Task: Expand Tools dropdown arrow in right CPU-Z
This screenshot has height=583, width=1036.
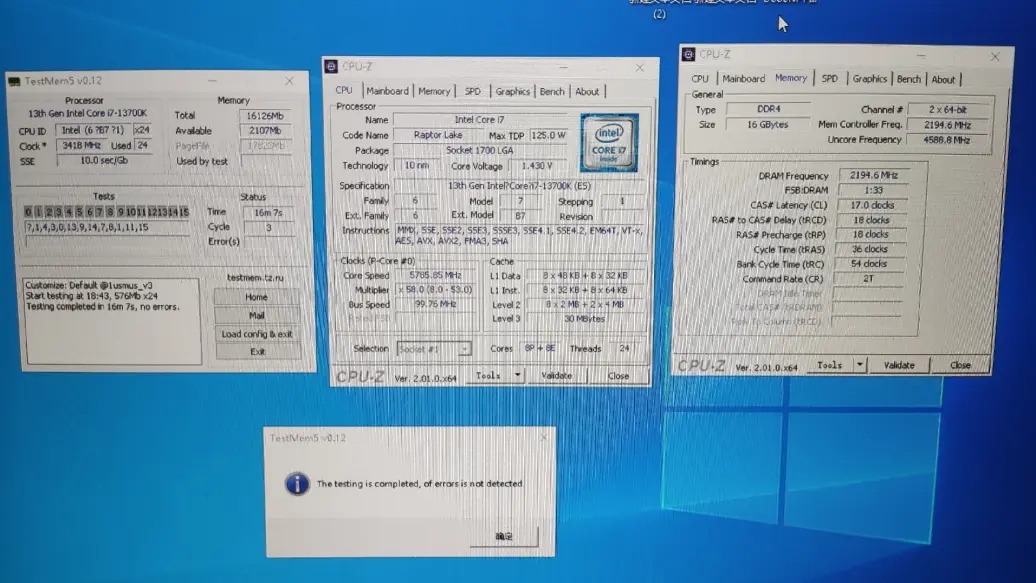Action: coord(860,364)
